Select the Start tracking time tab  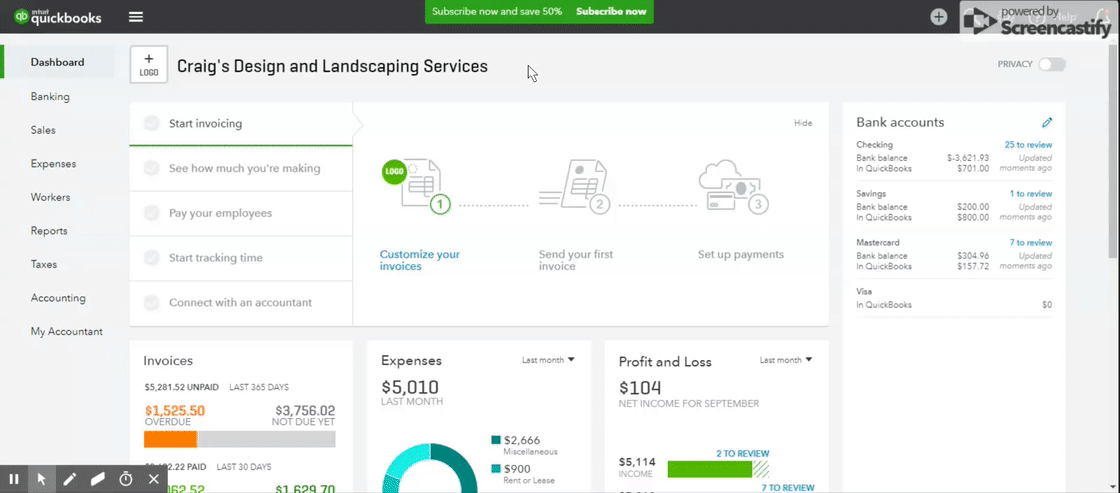point(241,258)
